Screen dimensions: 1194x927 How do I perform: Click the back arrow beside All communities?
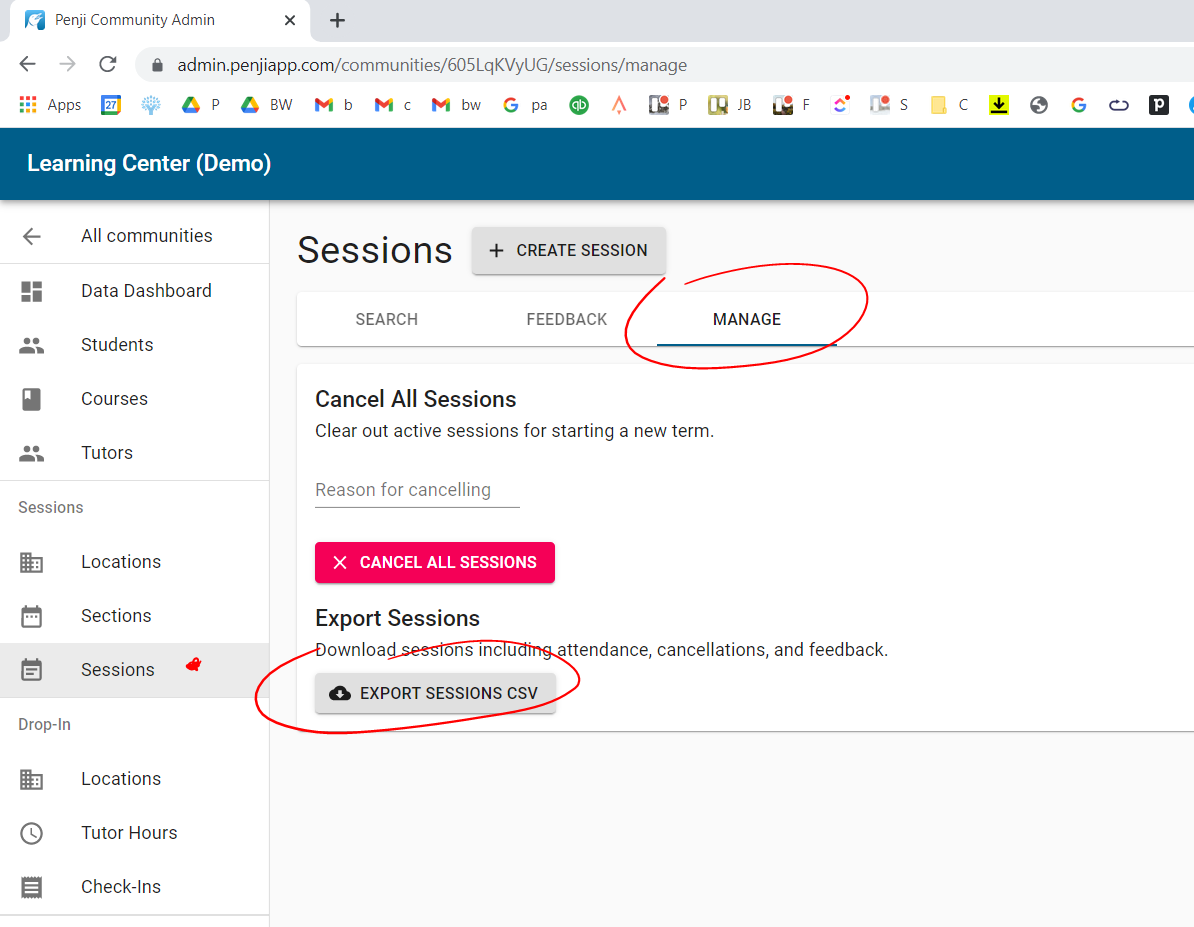coord(32,236)
